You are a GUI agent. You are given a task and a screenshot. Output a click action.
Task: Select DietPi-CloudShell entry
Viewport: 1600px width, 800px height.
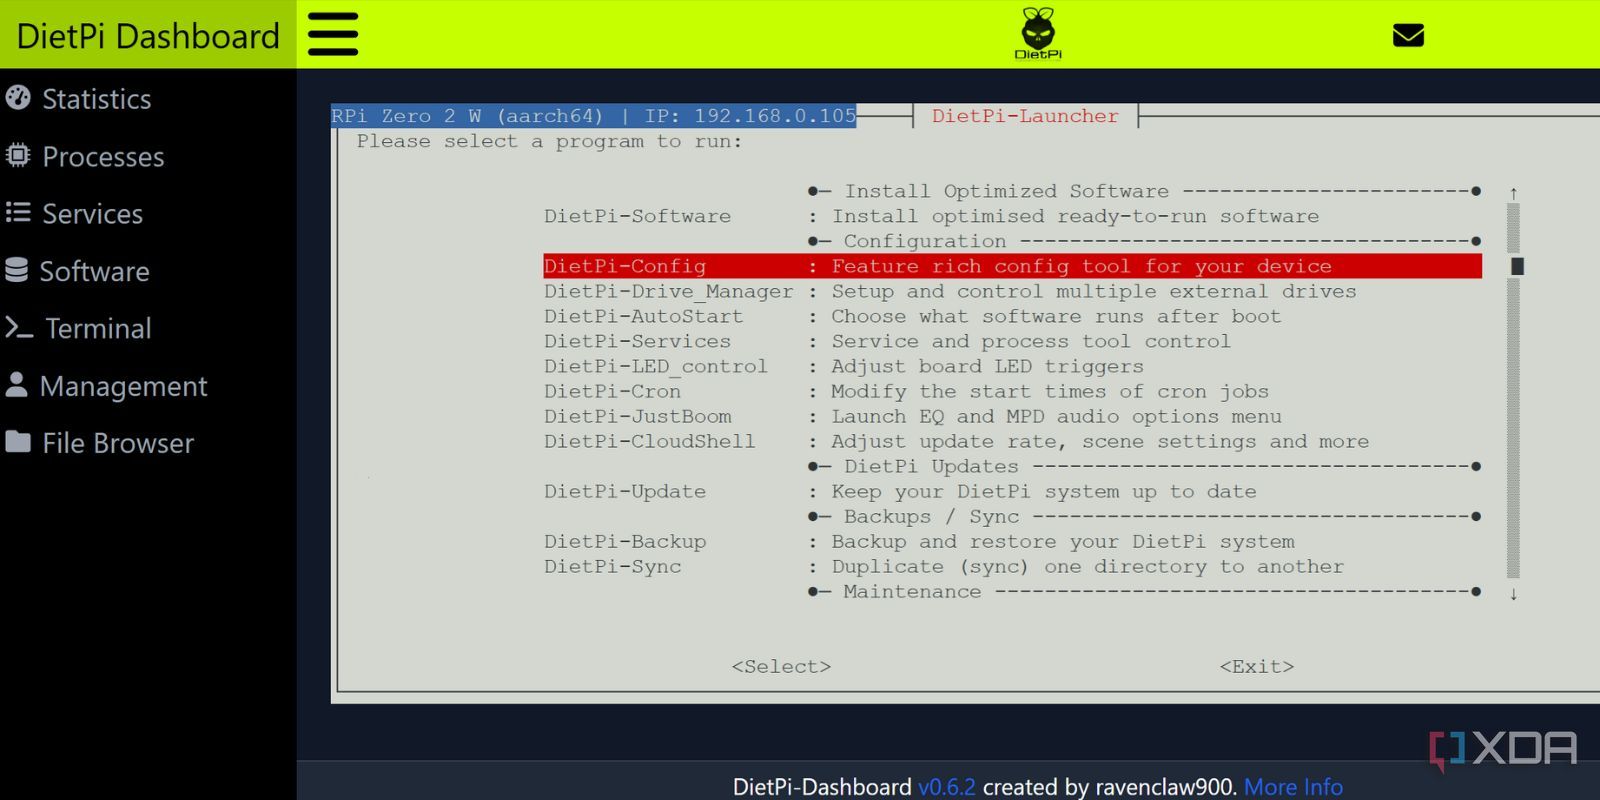click(650, 441)
